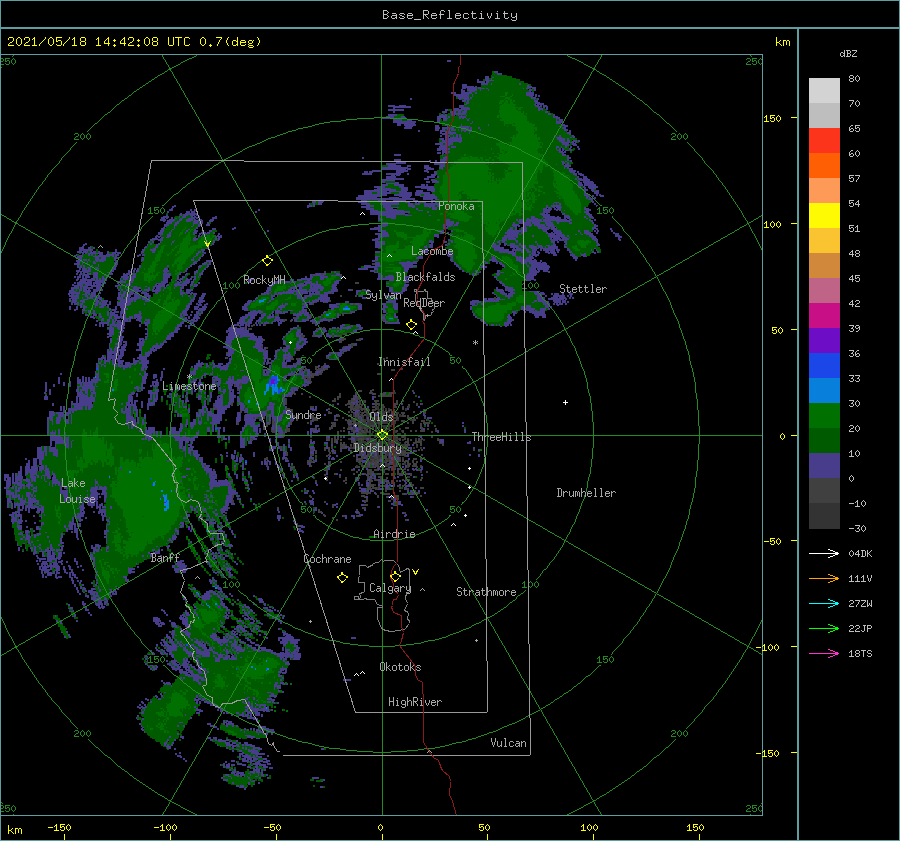The width and height of the screenshot is (900, 841).
Task: Pick the purple 36-39 dBZ swatch
Action: 824,341
